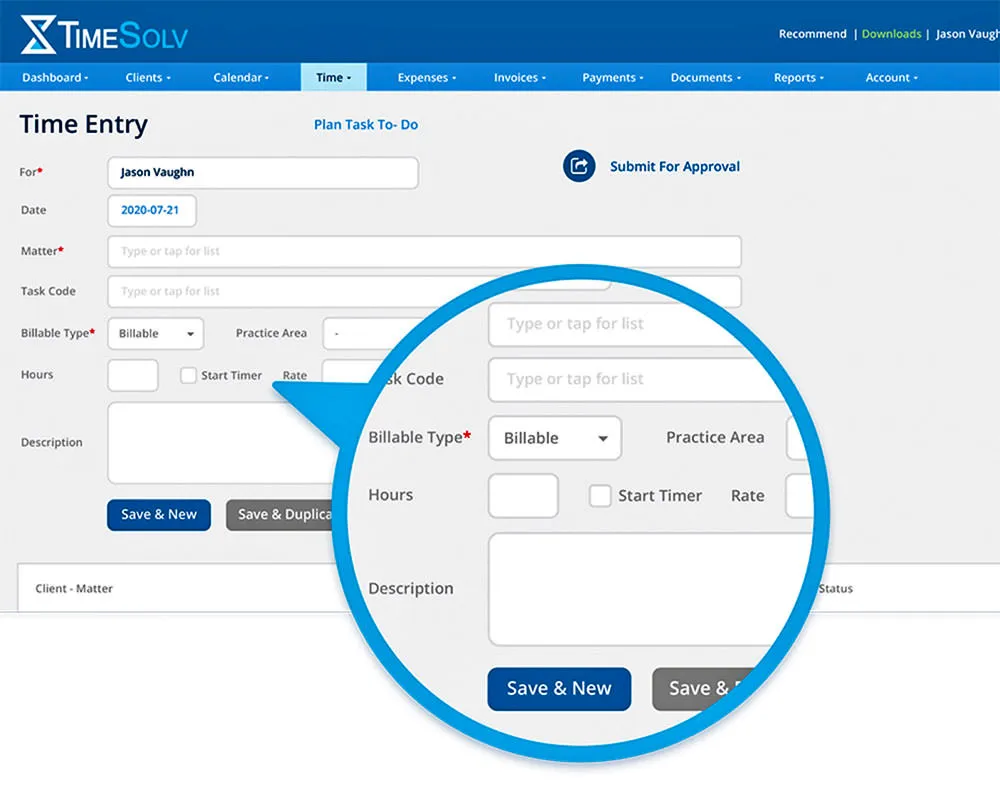Select the Time tab in navigation
Screen dimensions: 1000x785
[x=334, y=77]
